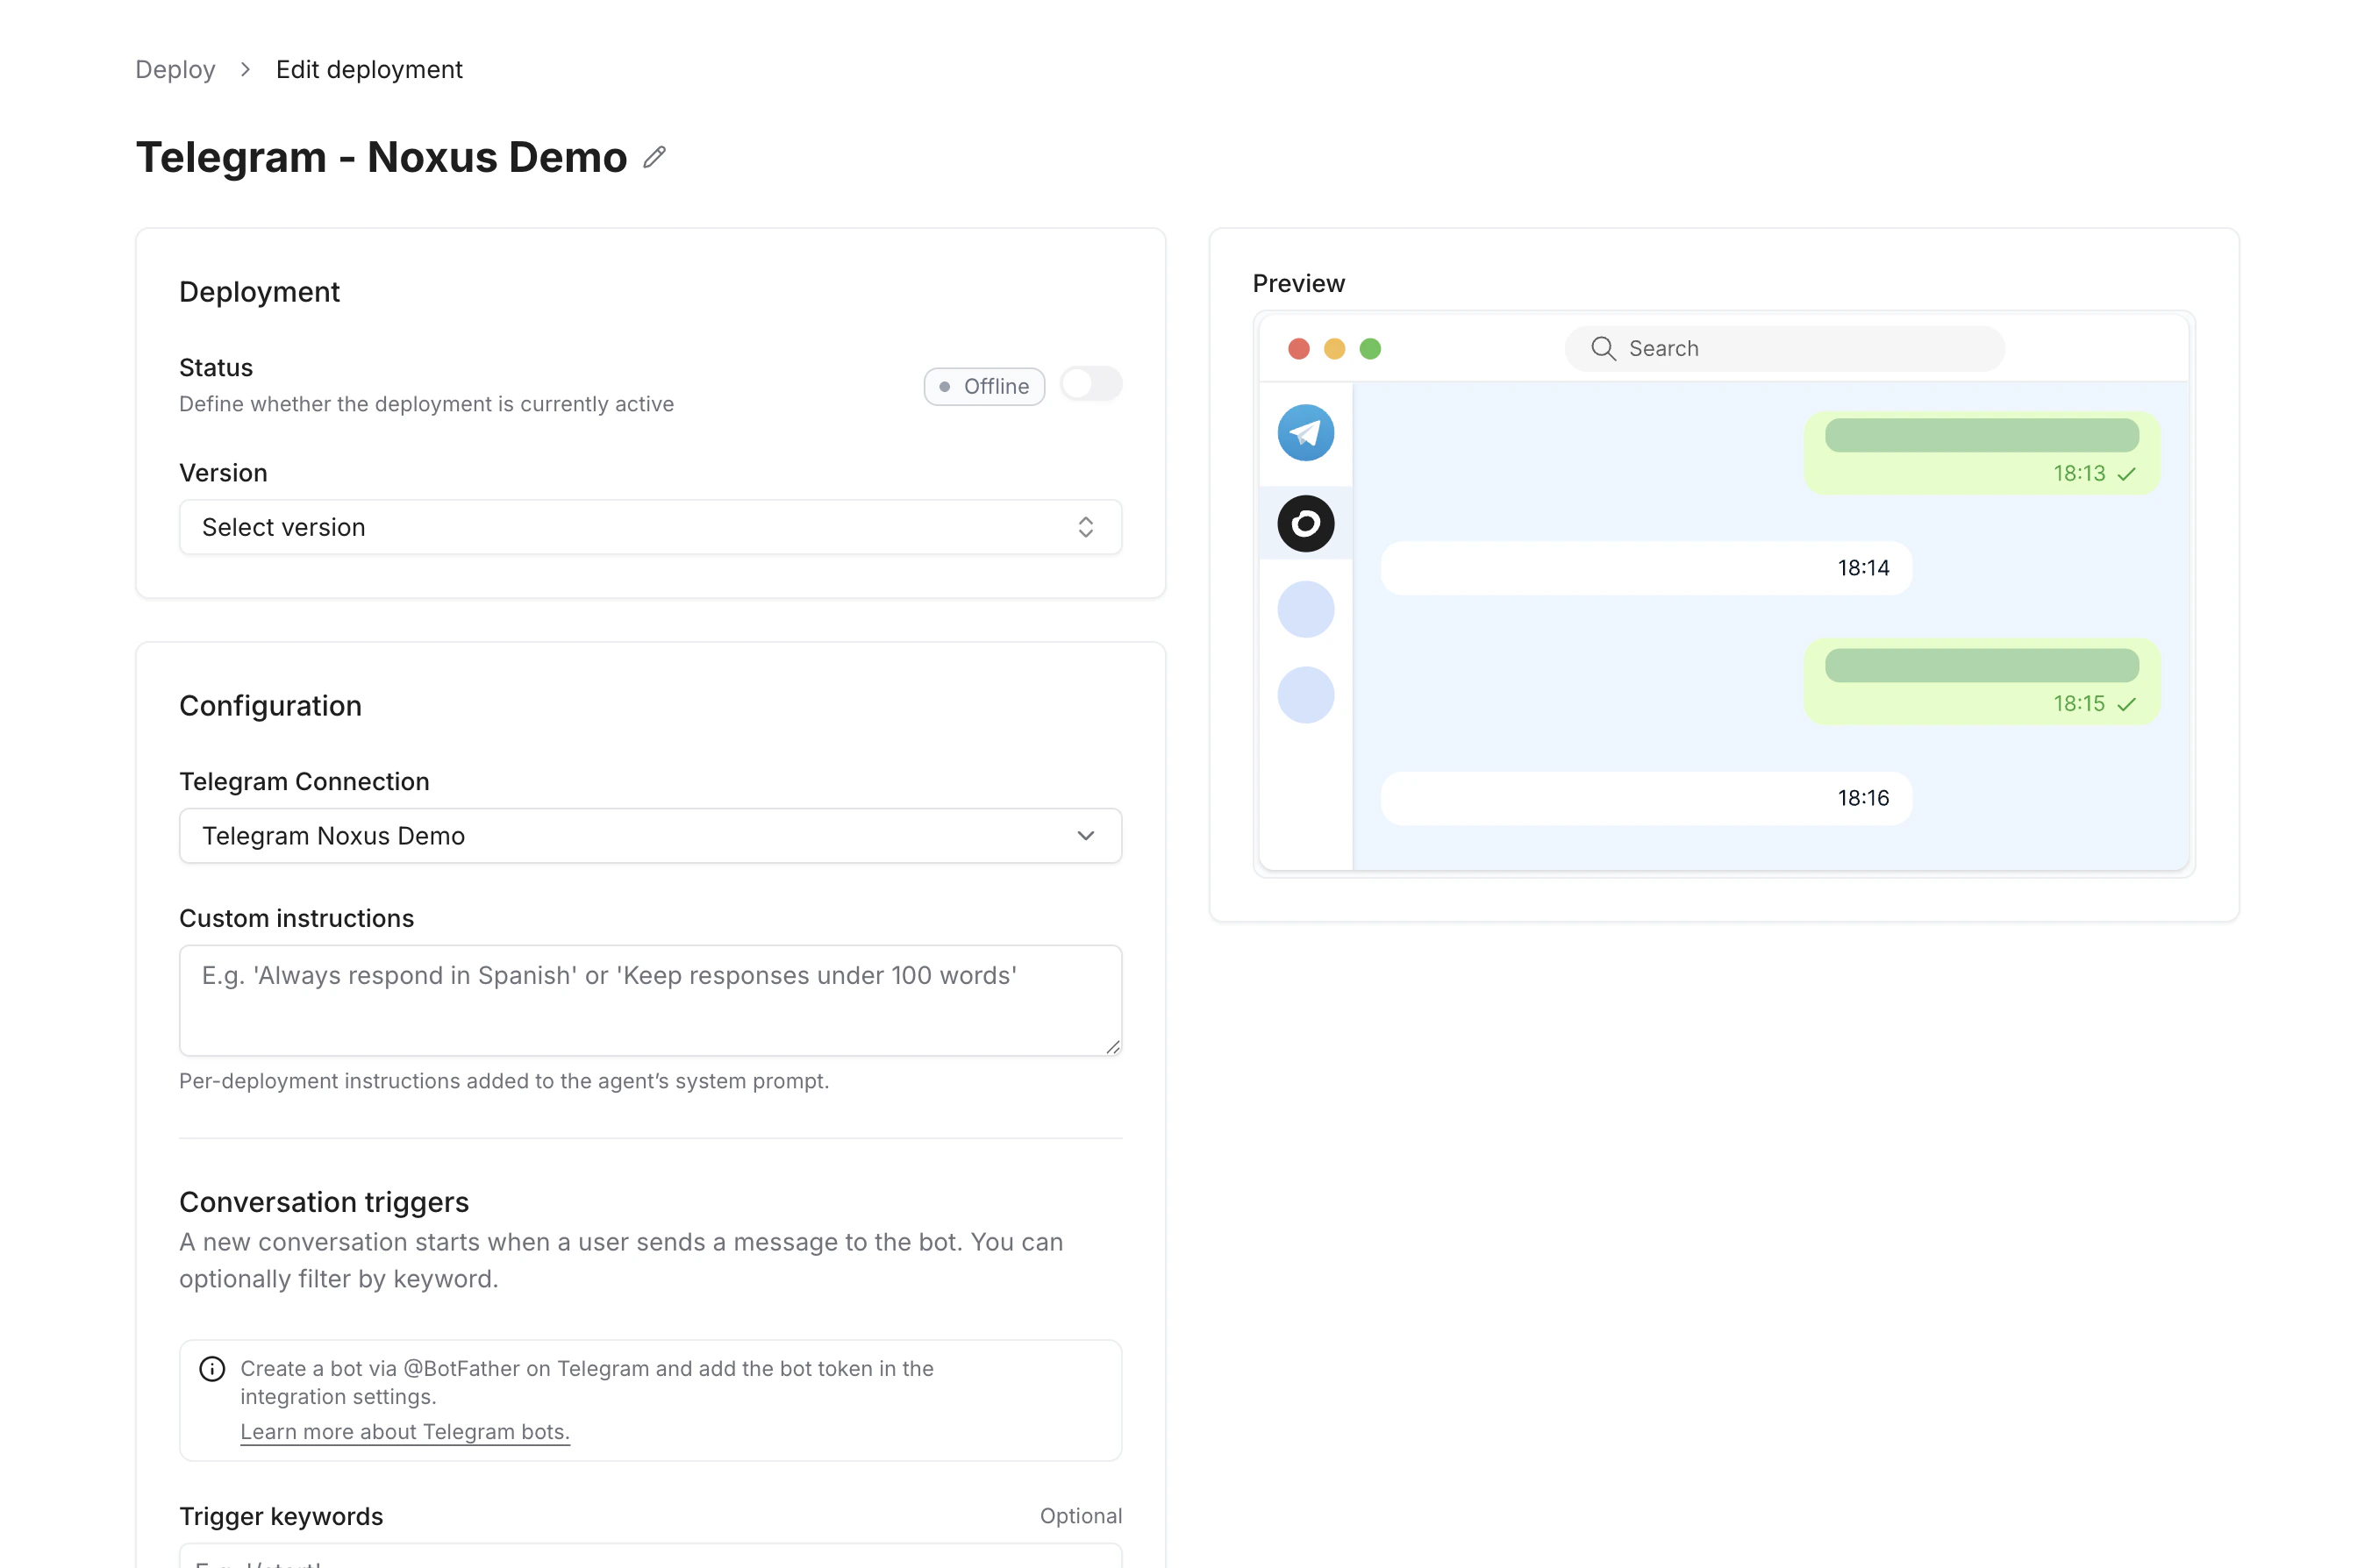The image size is (2379, 1568).
Task: Click the green traffic light dot in the preview
Action: tap(1371, 349)
